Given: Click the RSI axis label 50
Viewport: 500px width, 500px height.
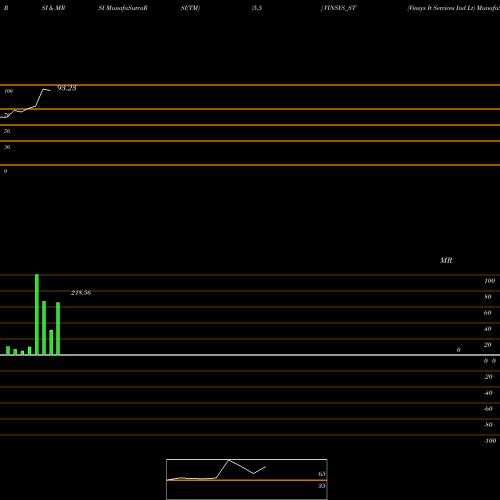Looking at the screenshot, I should [x=7, y=131].
